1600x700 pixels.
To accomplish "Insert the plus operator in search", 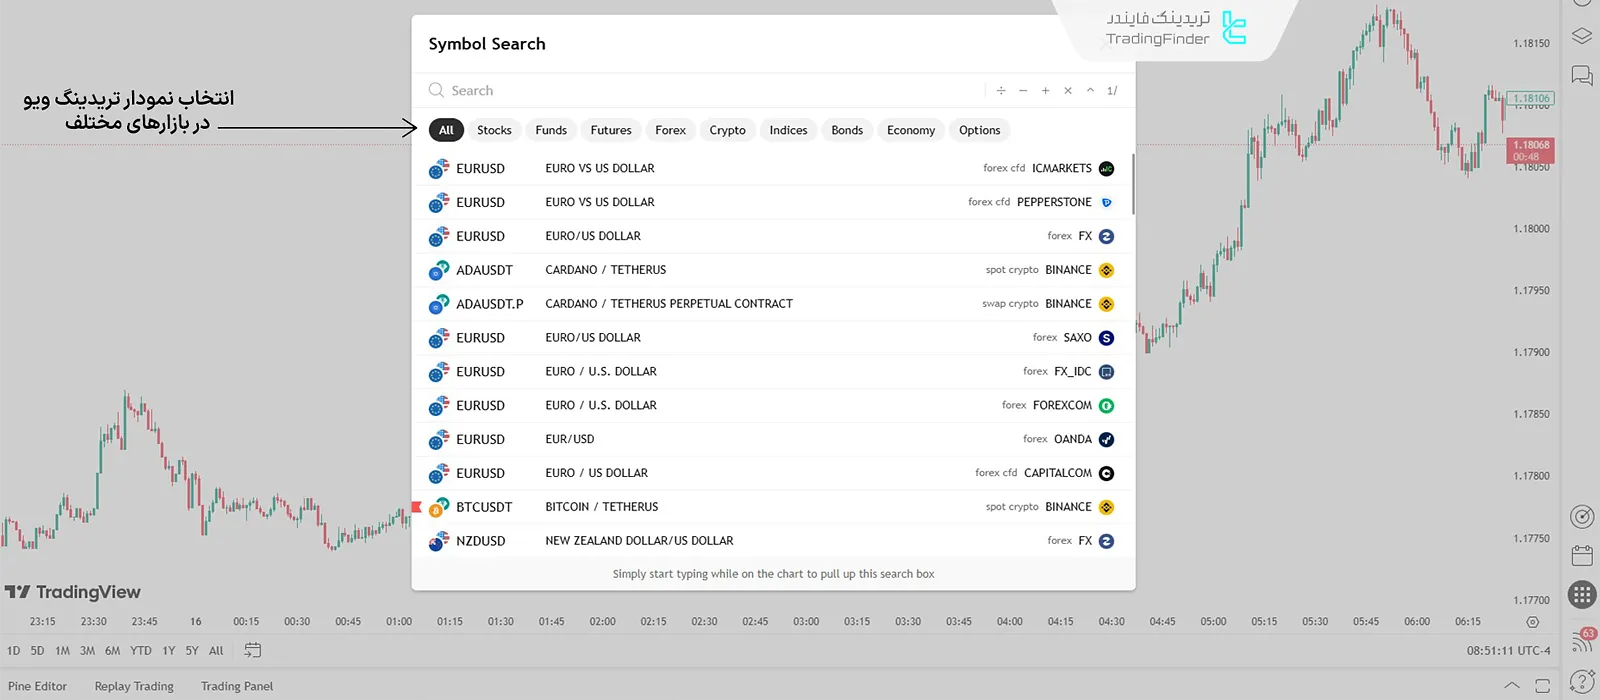I will [x=1045, y=91].
